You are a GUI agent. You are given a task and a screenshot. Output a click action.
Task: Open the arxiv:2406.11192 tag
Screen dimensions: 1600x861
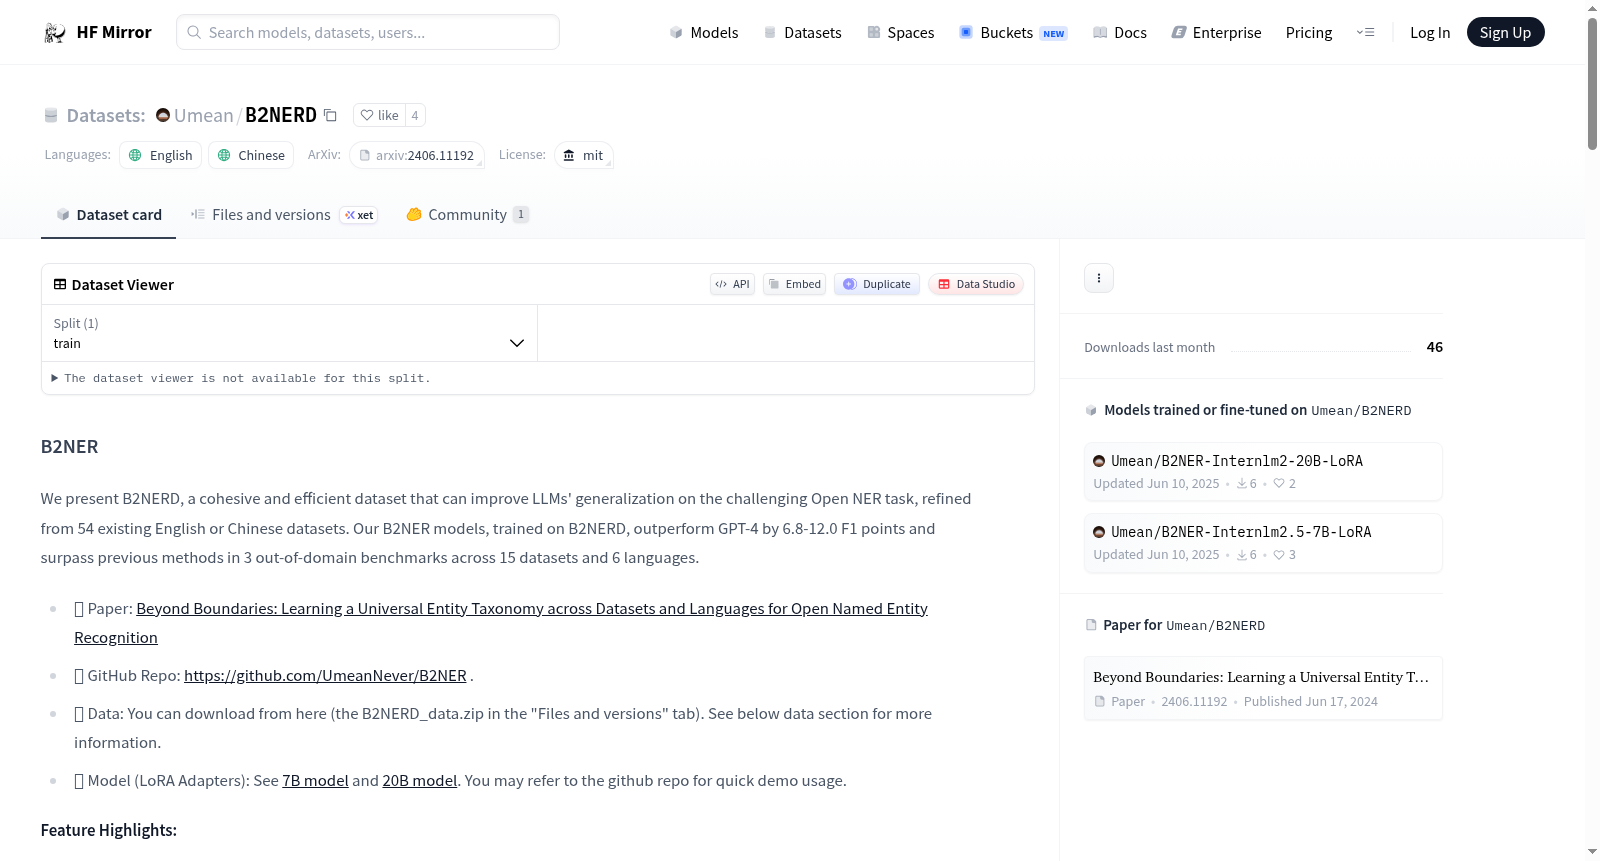coord(417,155)
